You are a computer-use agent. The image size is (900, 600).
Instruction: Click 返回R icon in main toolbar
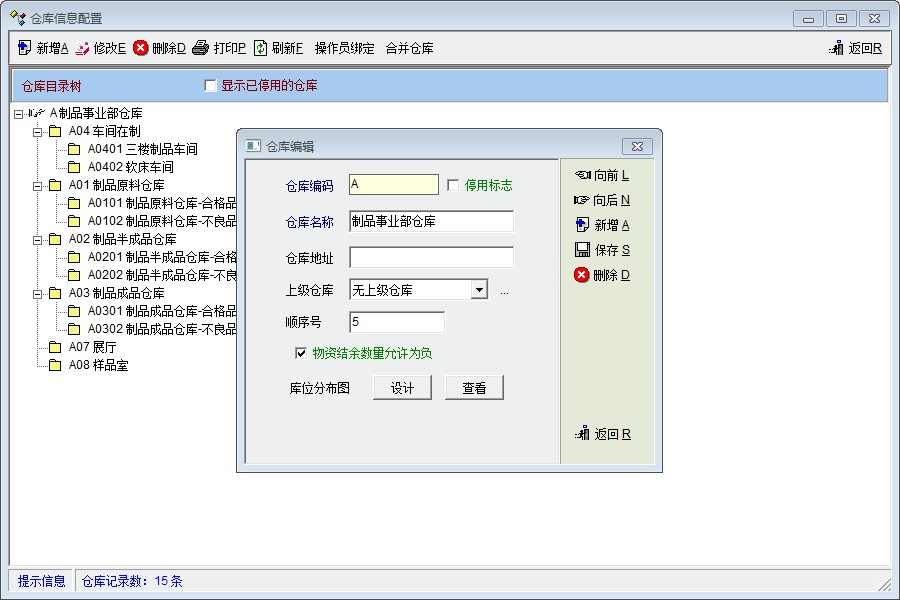pos(836,48)
